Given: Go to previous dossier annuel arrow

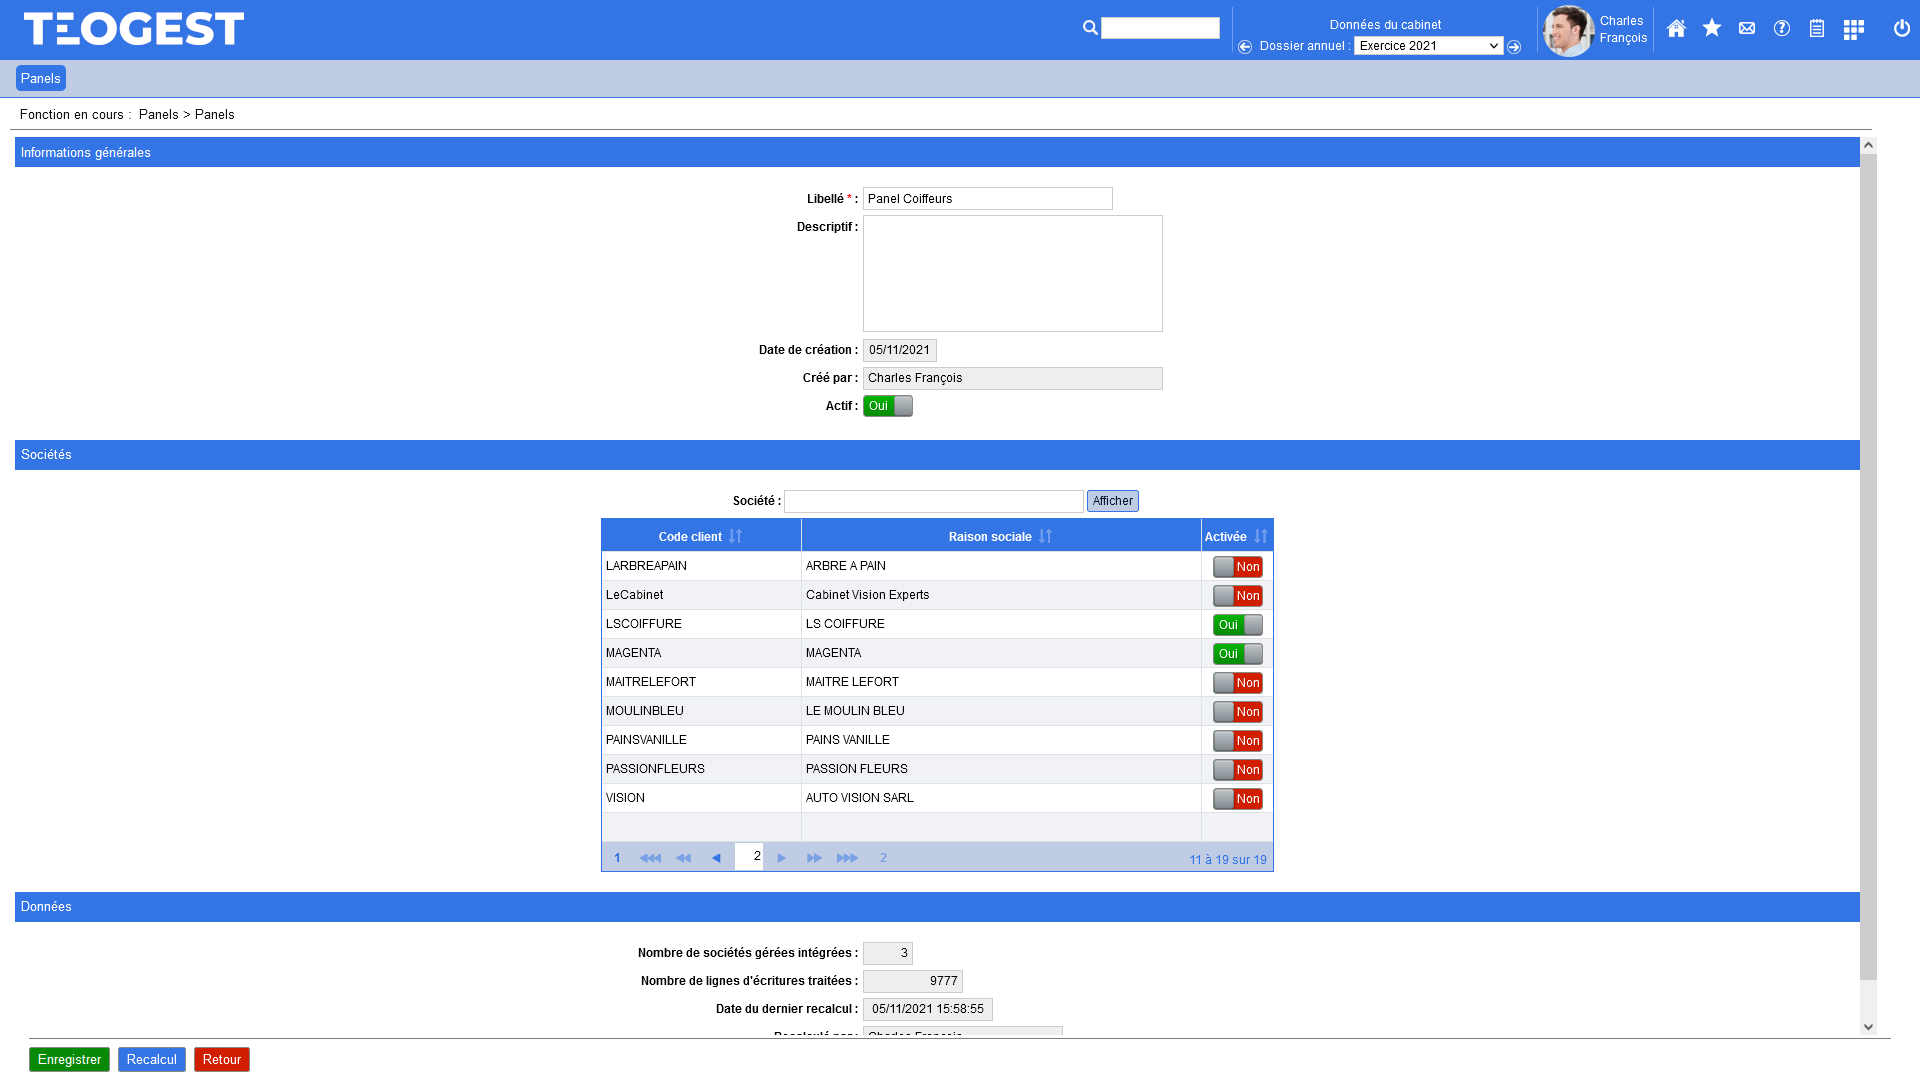Looking at the screenshot, I should [x=1245, y=47].
